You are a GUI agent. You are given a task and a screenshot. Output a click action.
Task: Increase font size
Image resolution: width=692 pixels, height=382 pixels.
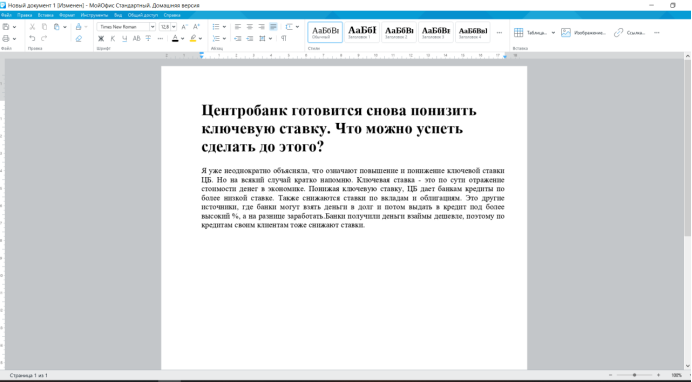pos(196,27)
